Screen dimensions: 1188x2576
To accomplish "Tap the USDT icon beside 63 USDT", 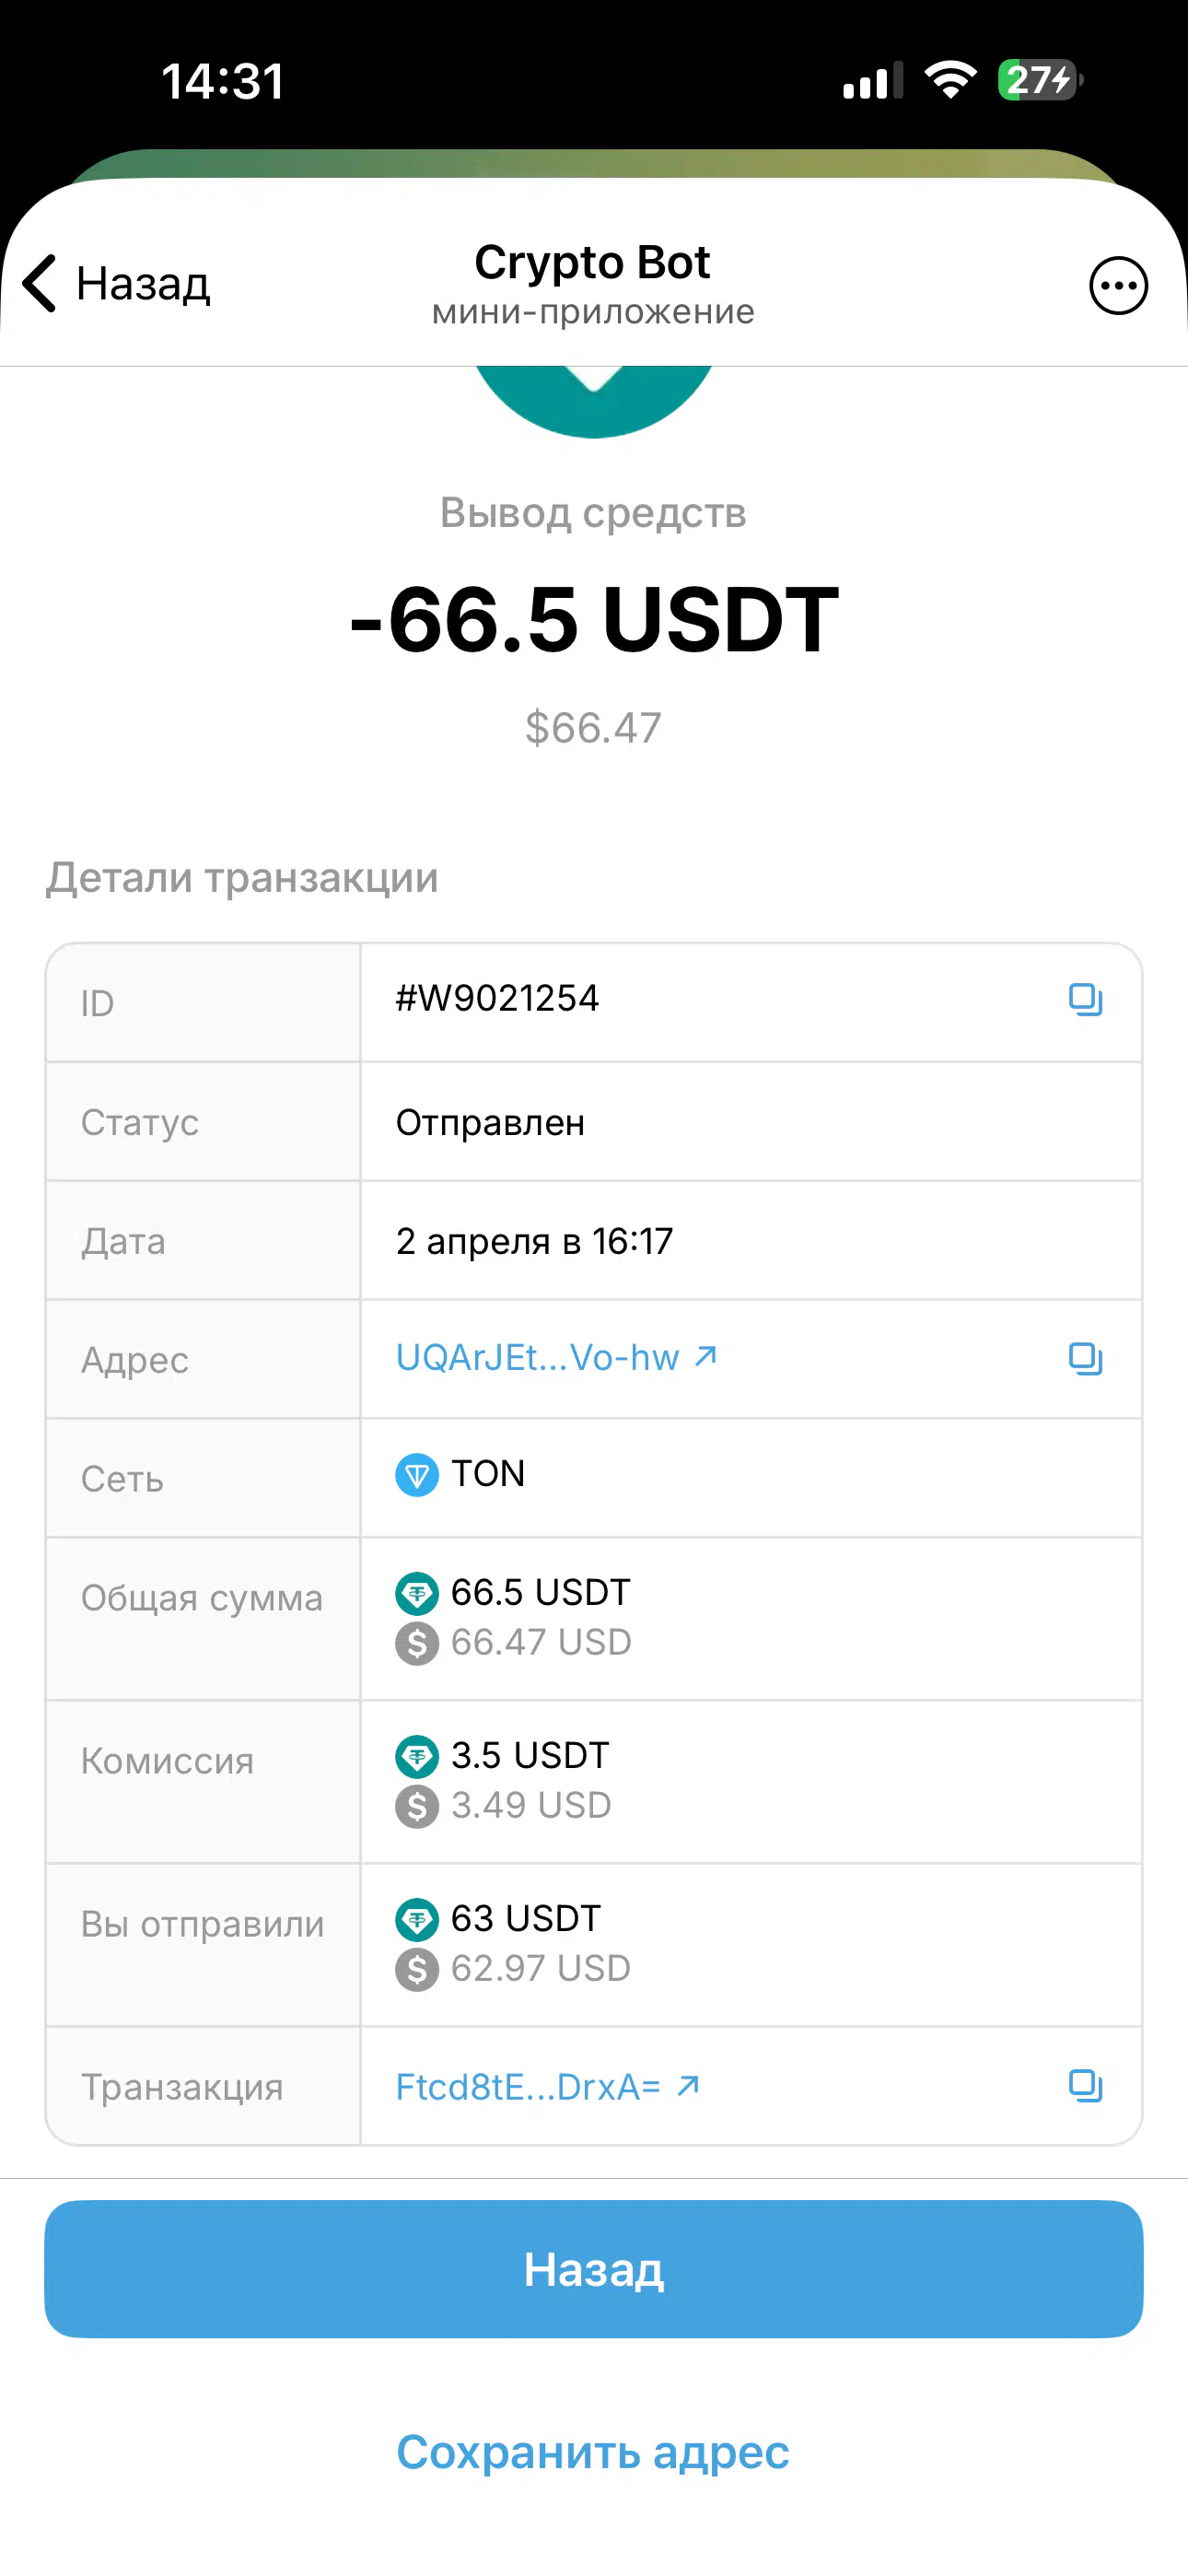I will (417, 1919).
